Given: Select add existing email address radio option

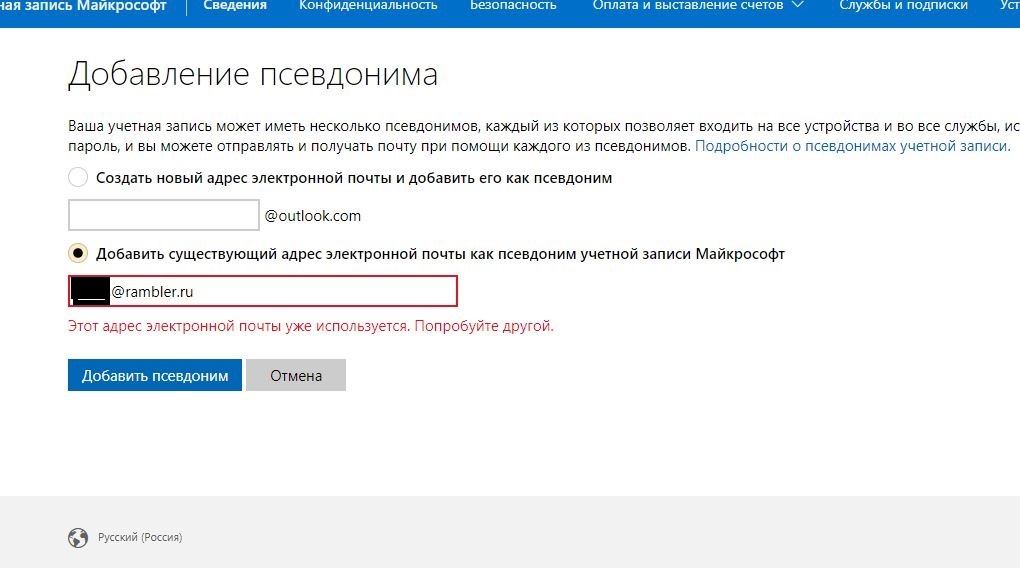Looking at the screenshot, I should point(78,253).
